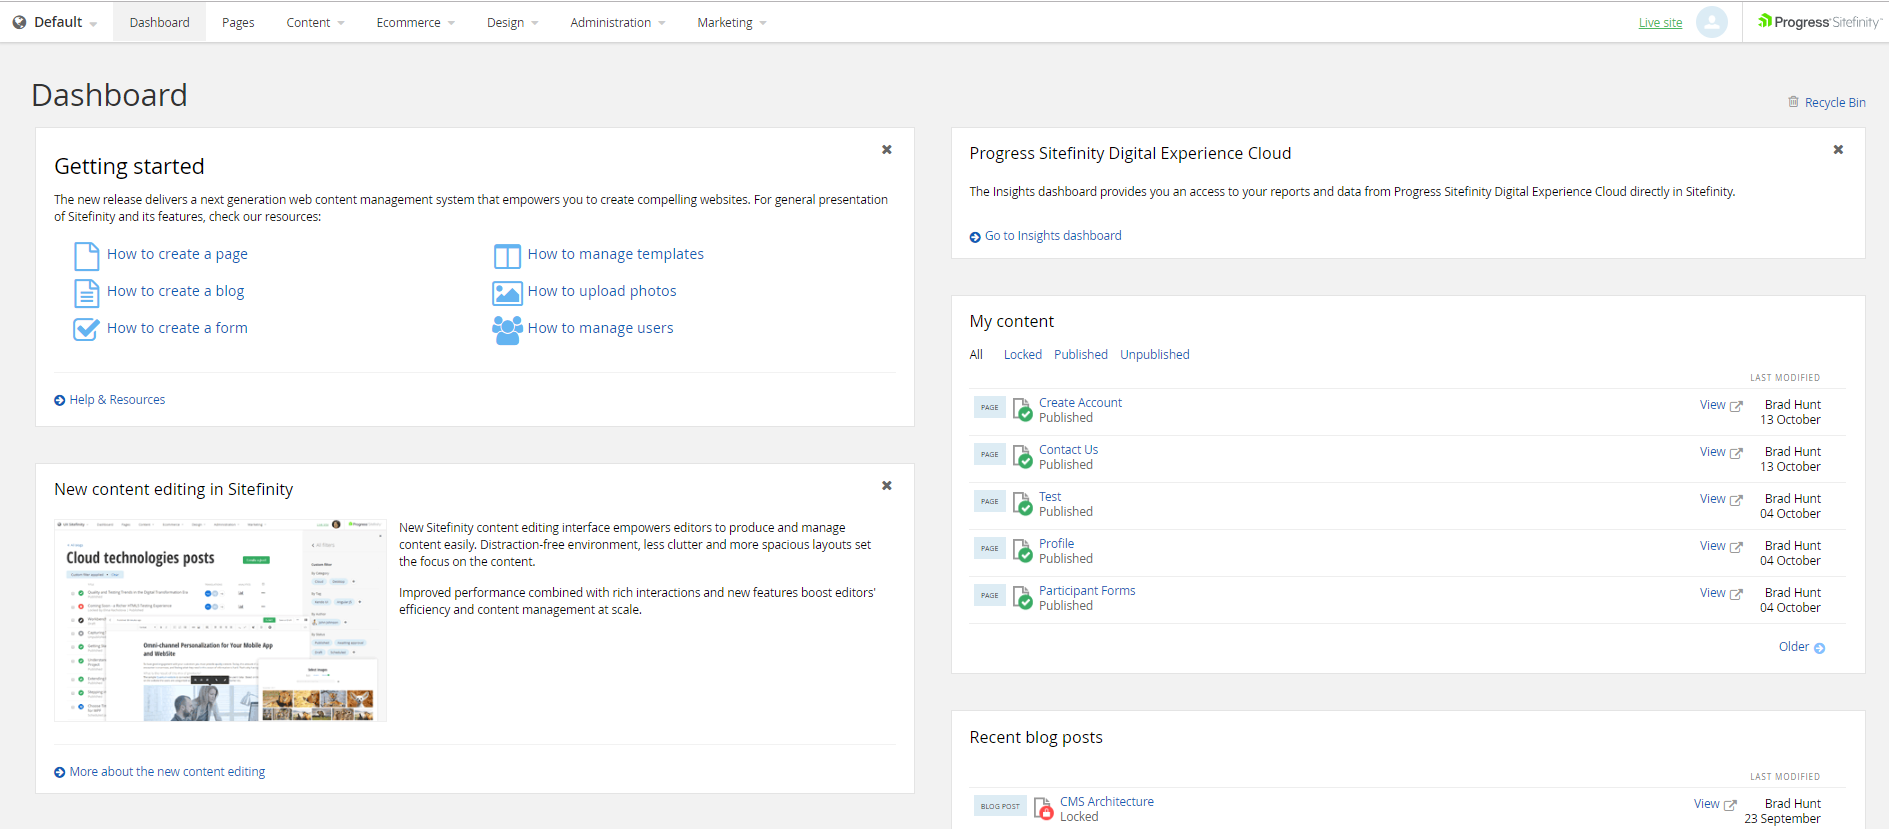Viewport: 1889px width, 829px height.
Task: Switch to the Dashboard tab
Action: tap(159, 22)
